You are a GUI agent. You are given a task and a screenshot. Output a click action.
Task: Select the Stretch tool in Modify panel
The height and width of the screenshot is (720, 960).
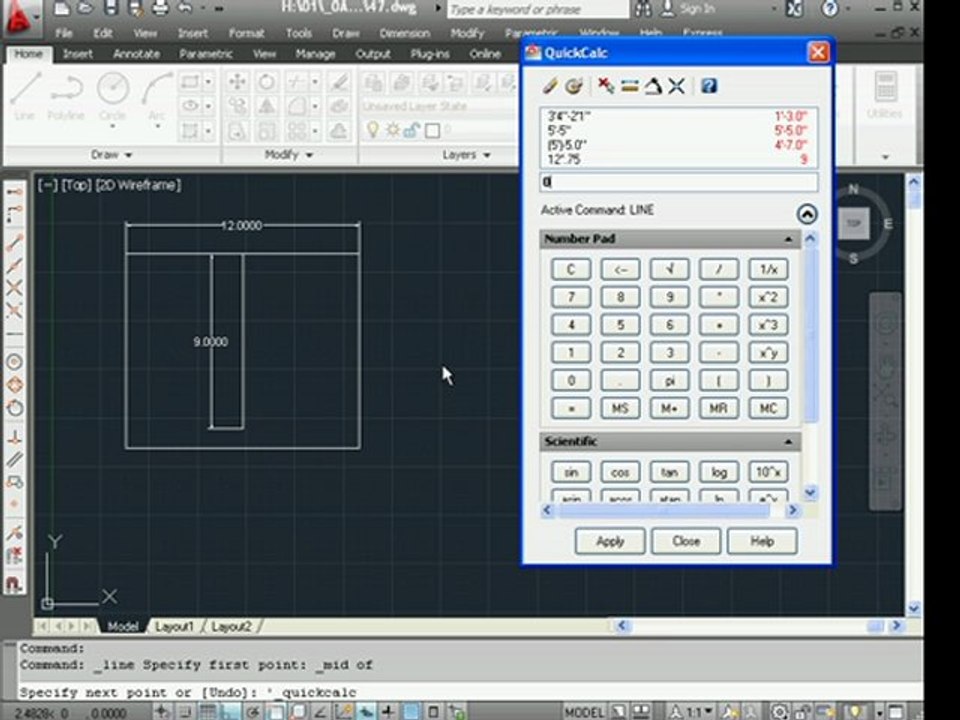237,130
